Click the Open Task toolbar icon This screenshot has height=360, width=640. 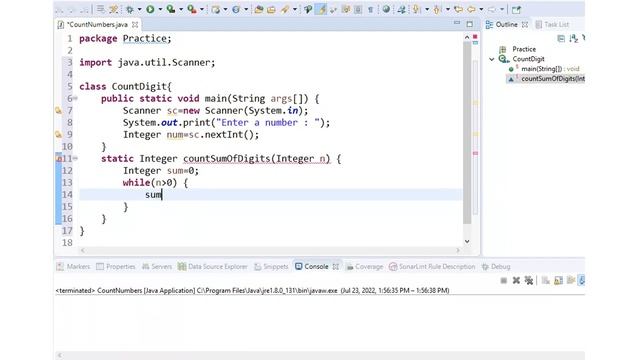(271, 9)
